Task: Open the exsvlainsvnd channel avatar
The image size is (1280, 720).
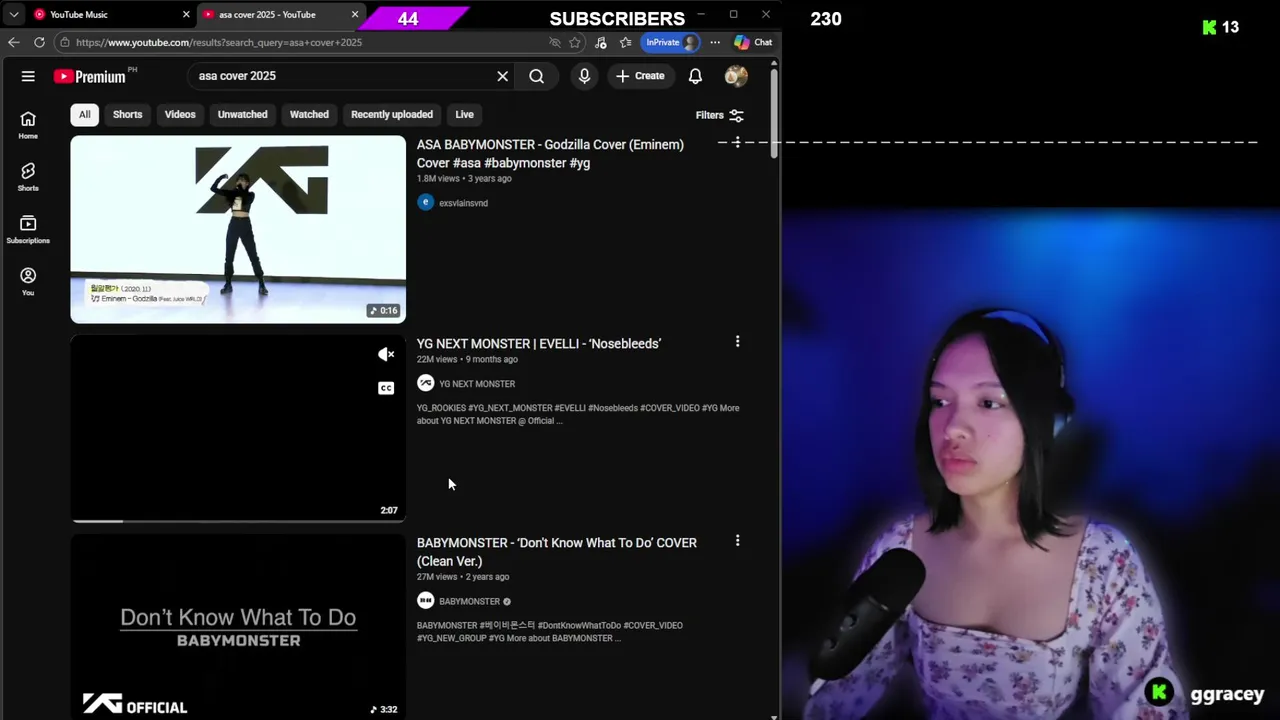Action: point(425,202)
